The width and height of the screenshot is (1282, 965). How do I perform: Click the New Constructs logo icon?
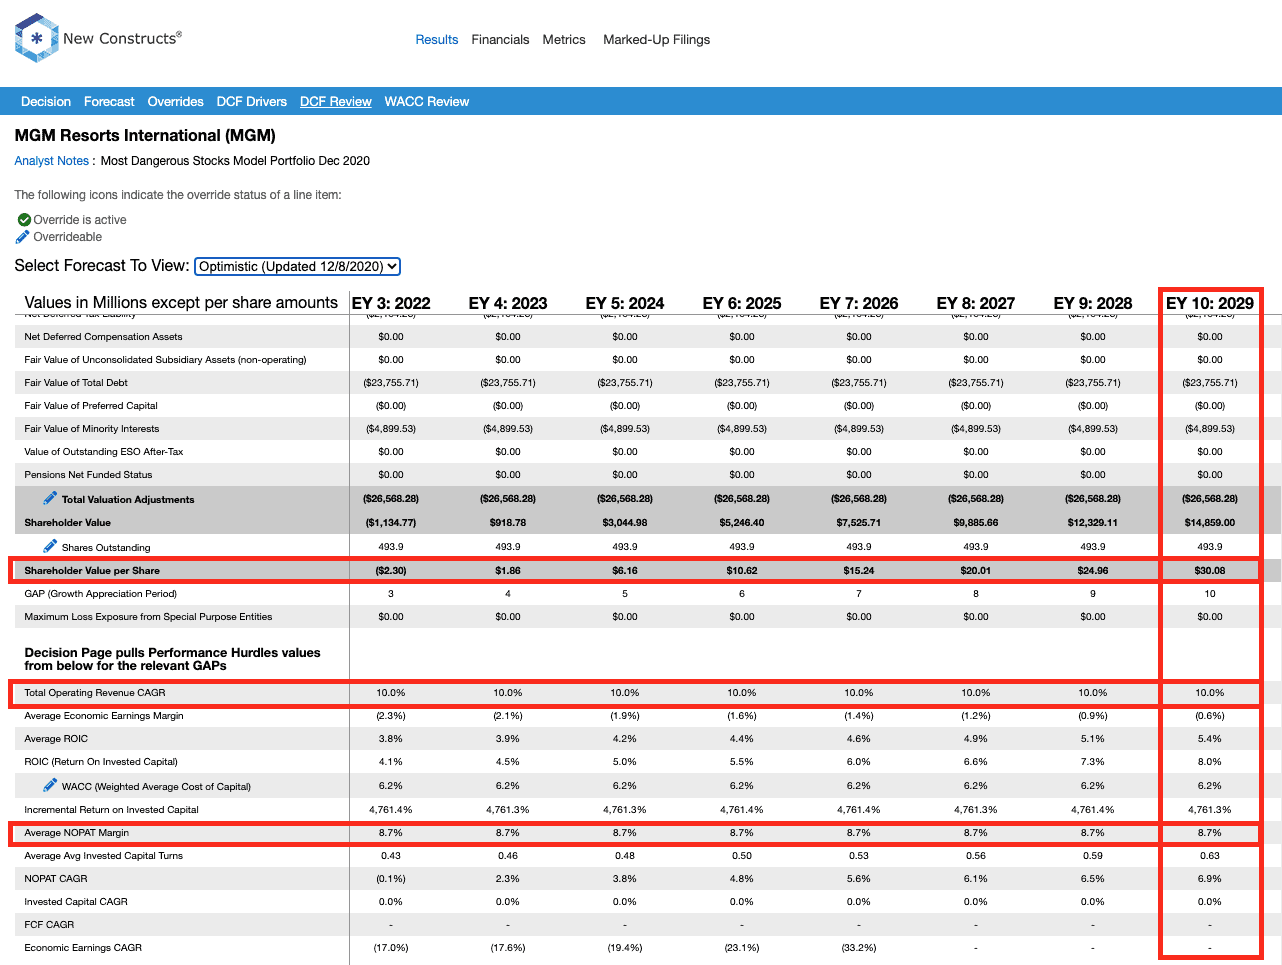pyautogui.click(x=37, y=38)
